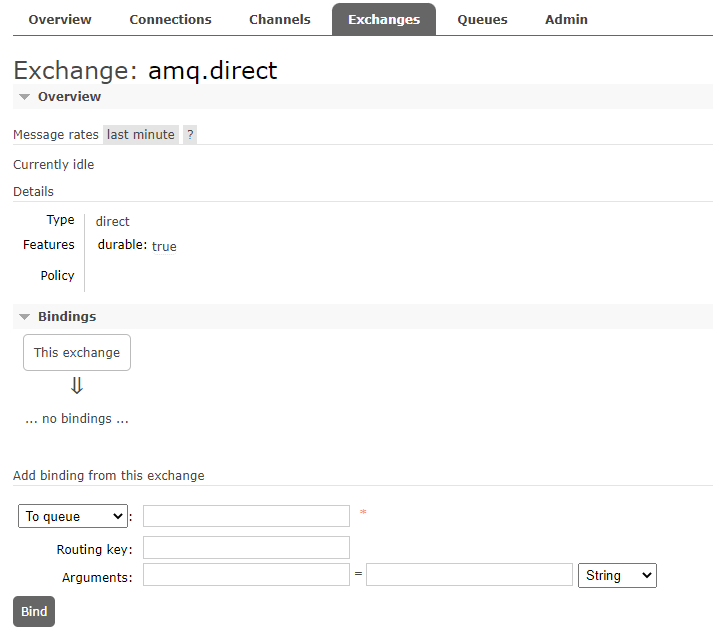
Task: Click the 'Message rates' label
Action: [56, 135]
